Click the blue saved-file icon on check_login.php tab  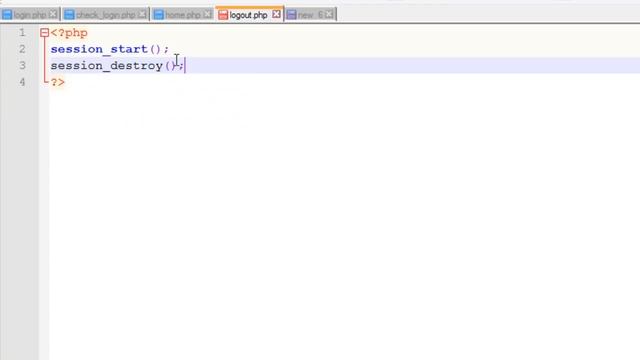click(69, 15)
